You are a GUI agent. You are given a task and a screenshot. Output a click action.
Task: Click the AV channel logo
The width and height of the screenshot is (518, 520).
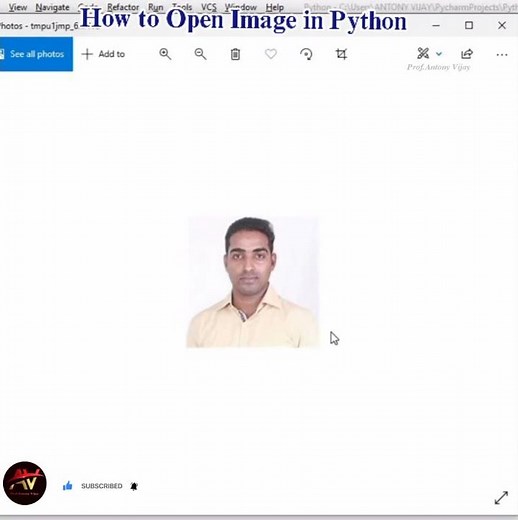(25, 483)
